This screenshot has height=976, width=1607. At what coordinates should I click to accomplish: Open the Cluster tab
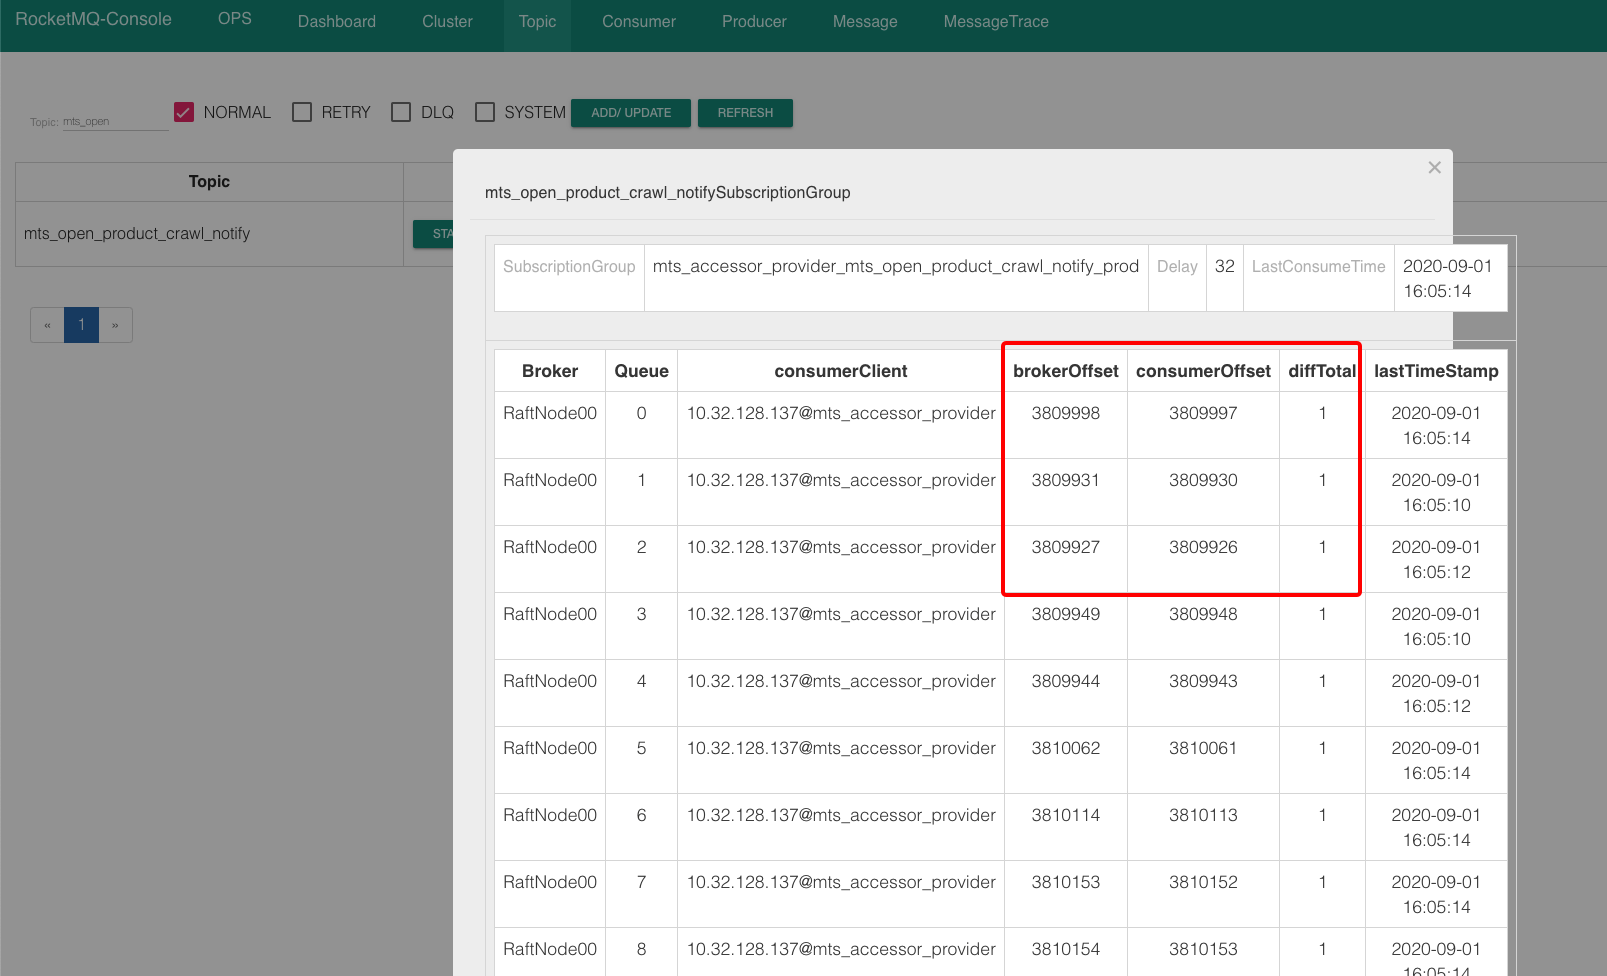point(447,22)
